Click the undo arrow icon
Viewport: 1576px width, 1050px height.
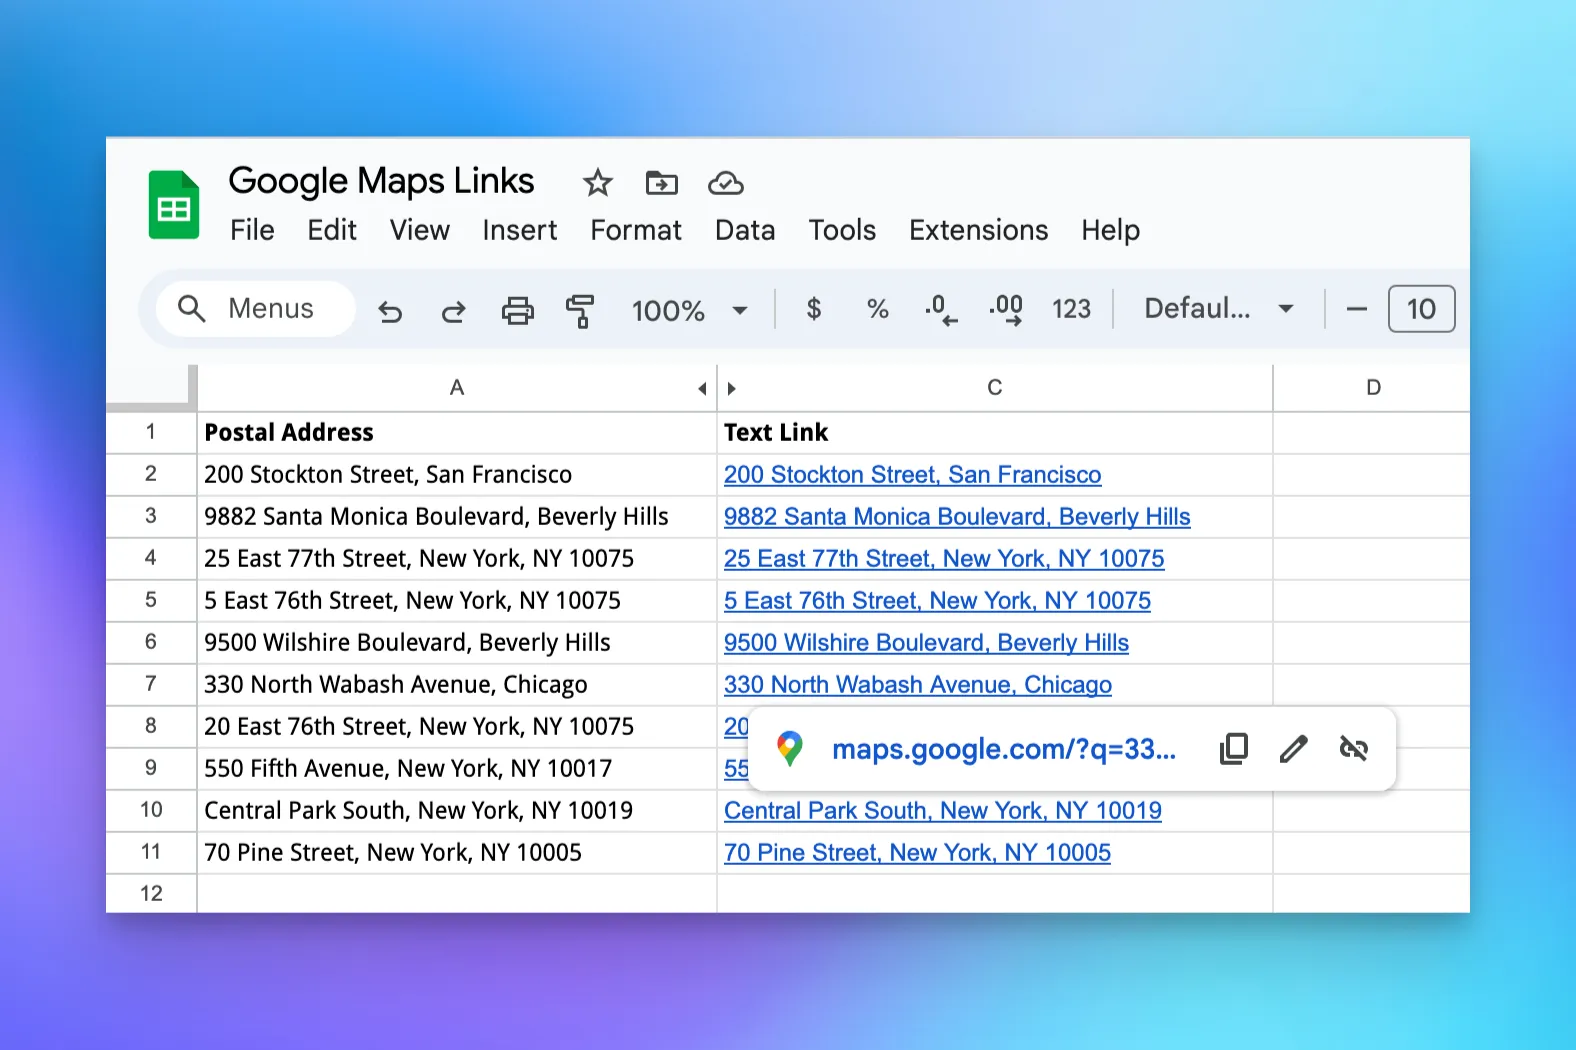pyautogui.click(x=390, y=311)
